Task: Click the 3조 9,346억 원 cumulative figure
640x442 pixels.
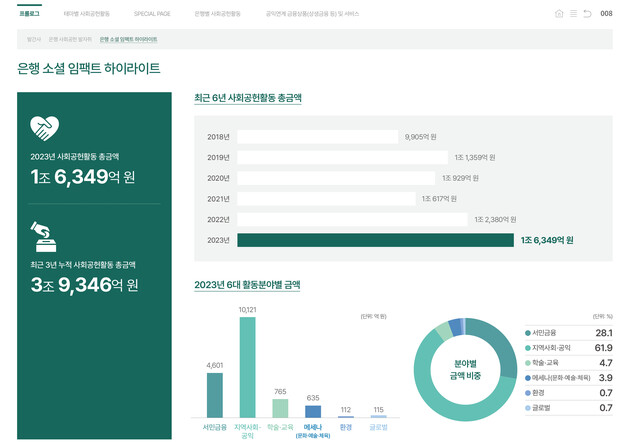Action: click(84, 284)
